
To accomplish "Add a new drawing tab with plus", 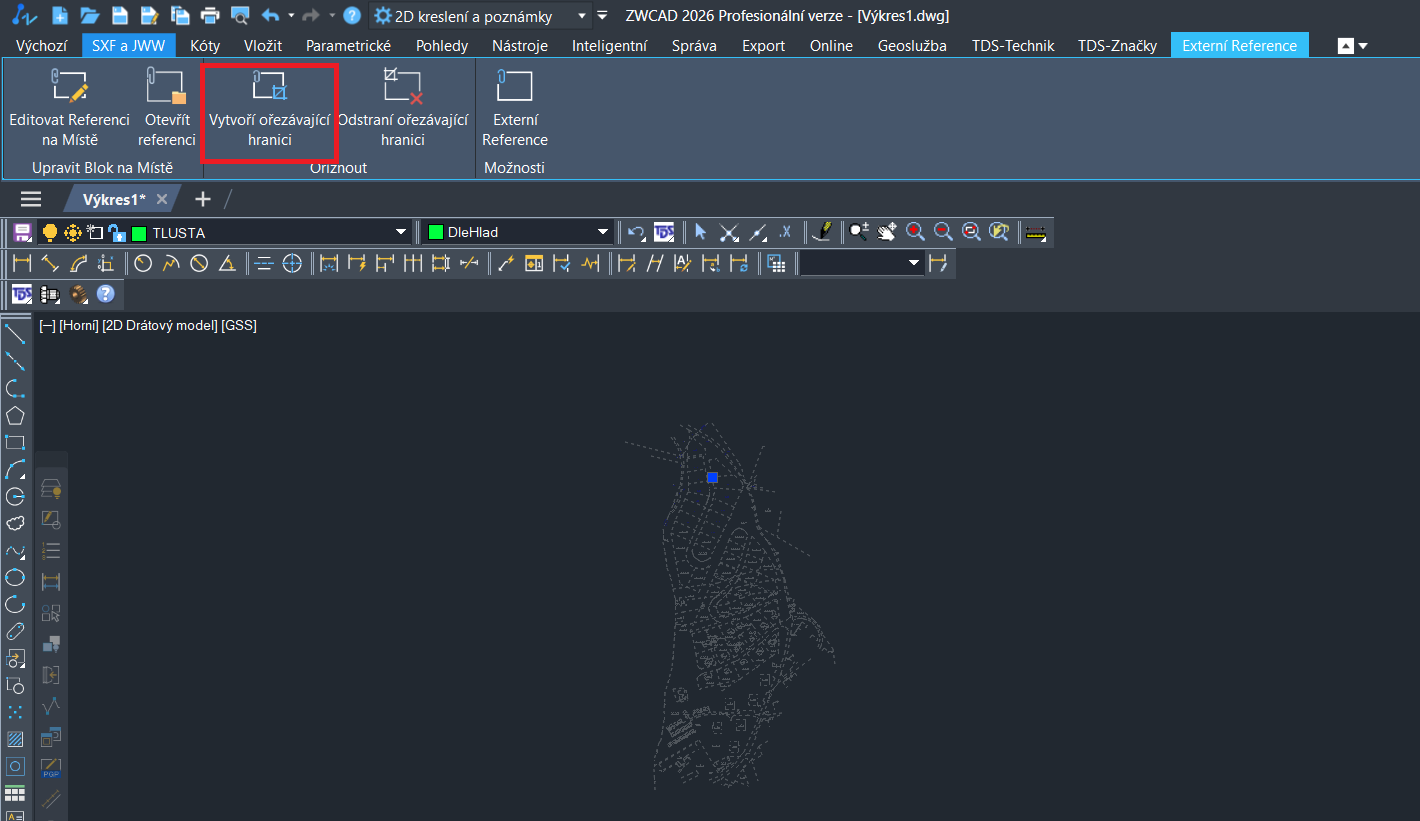I will click(x=203, y=199).
